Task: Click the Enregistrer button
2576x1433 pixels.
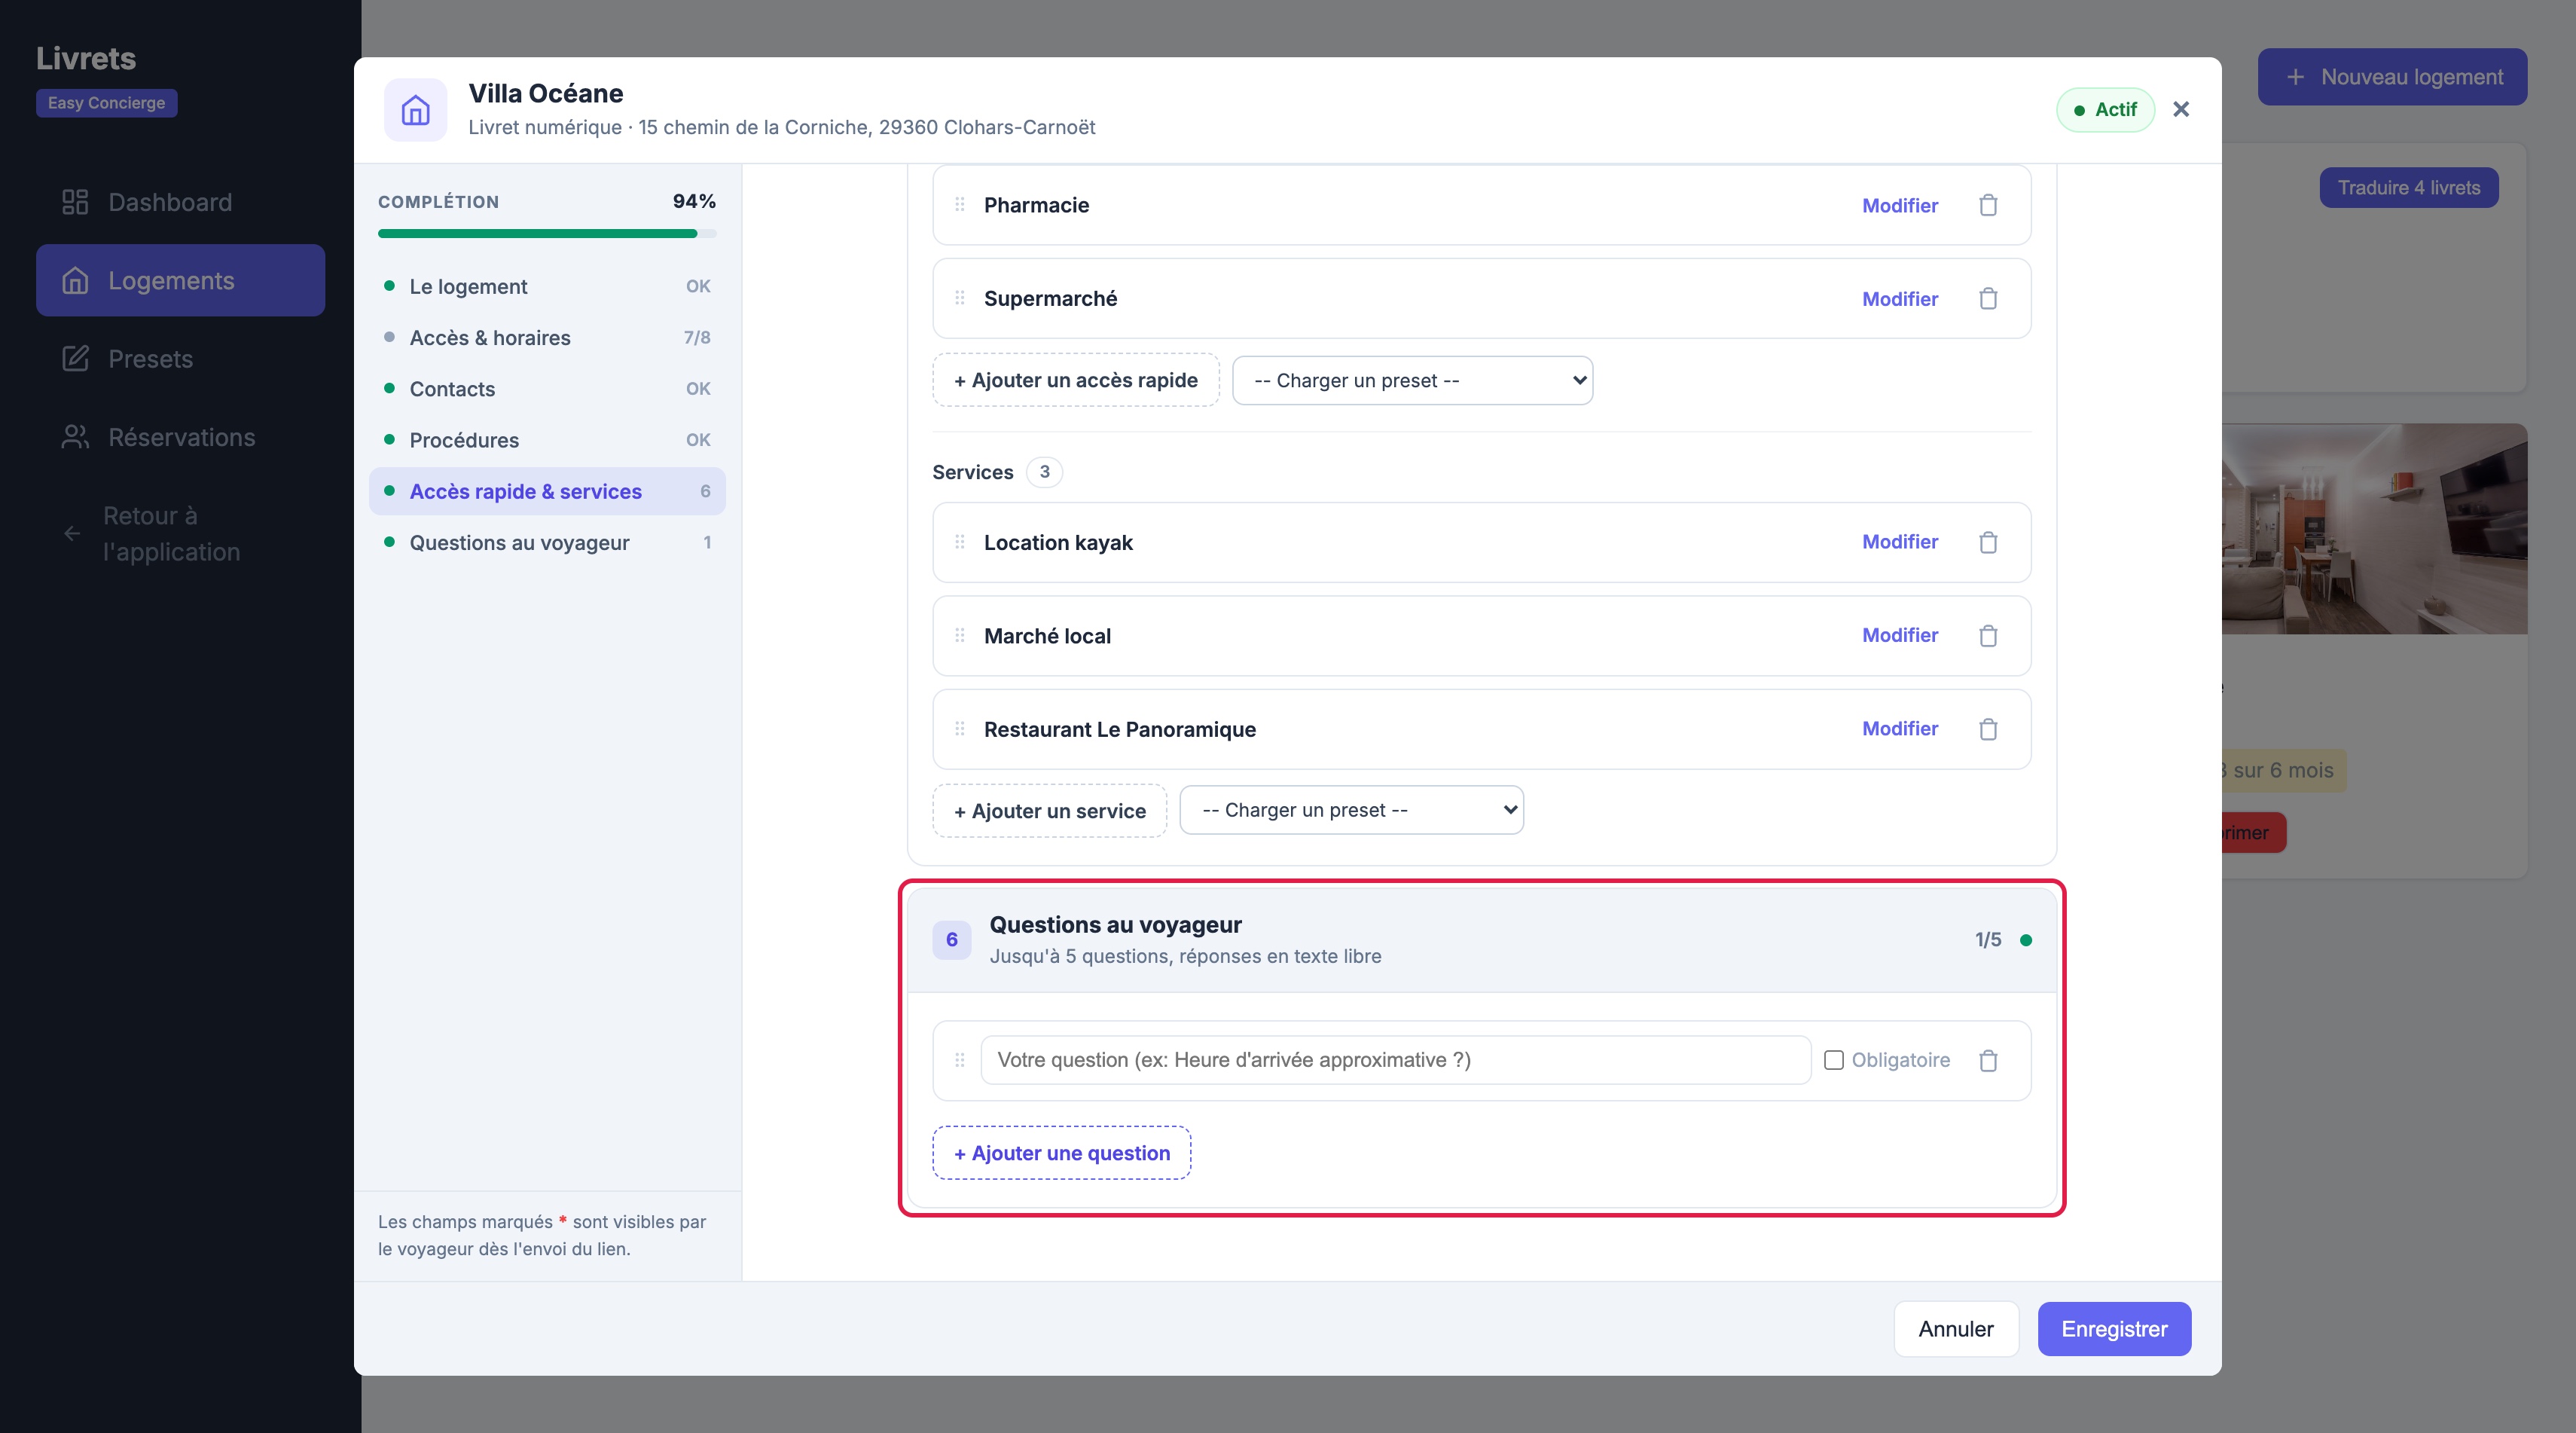Action: (x=2114, y=1329)
